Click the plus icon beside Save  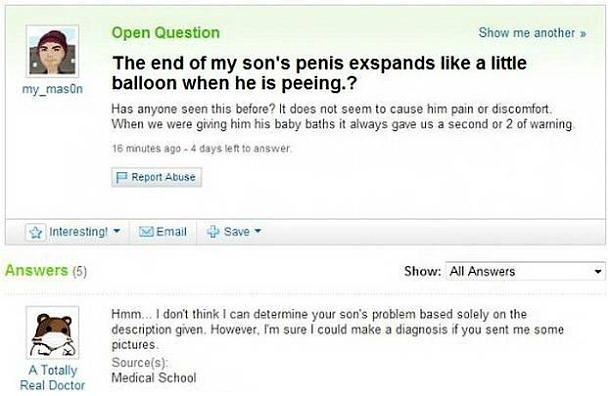click(x=213, y=231)
